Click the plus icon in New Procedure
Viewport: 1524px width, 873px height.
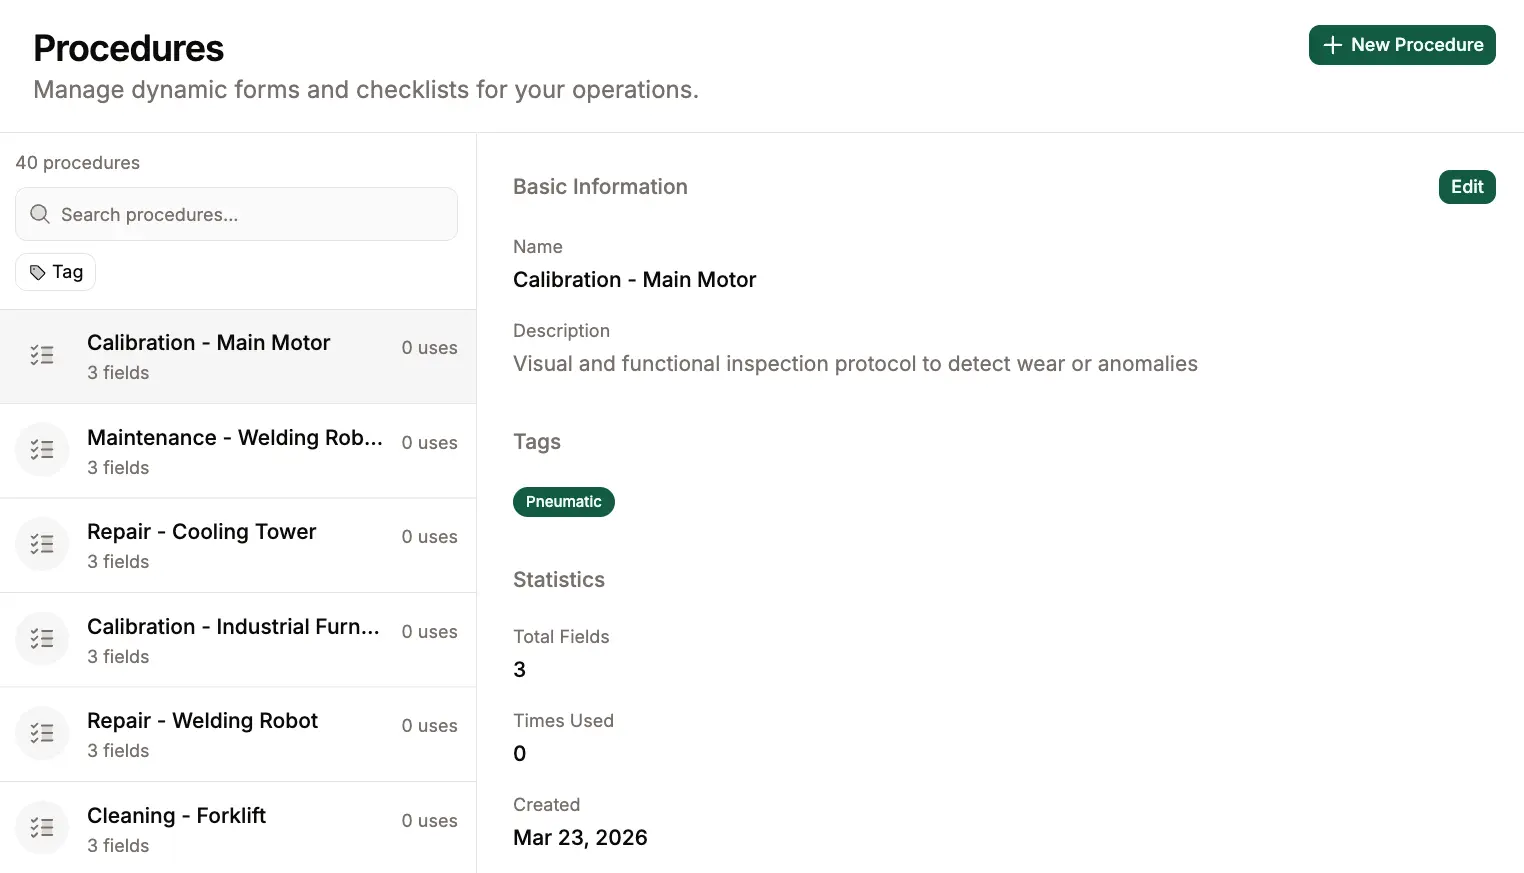(1332, 45)
